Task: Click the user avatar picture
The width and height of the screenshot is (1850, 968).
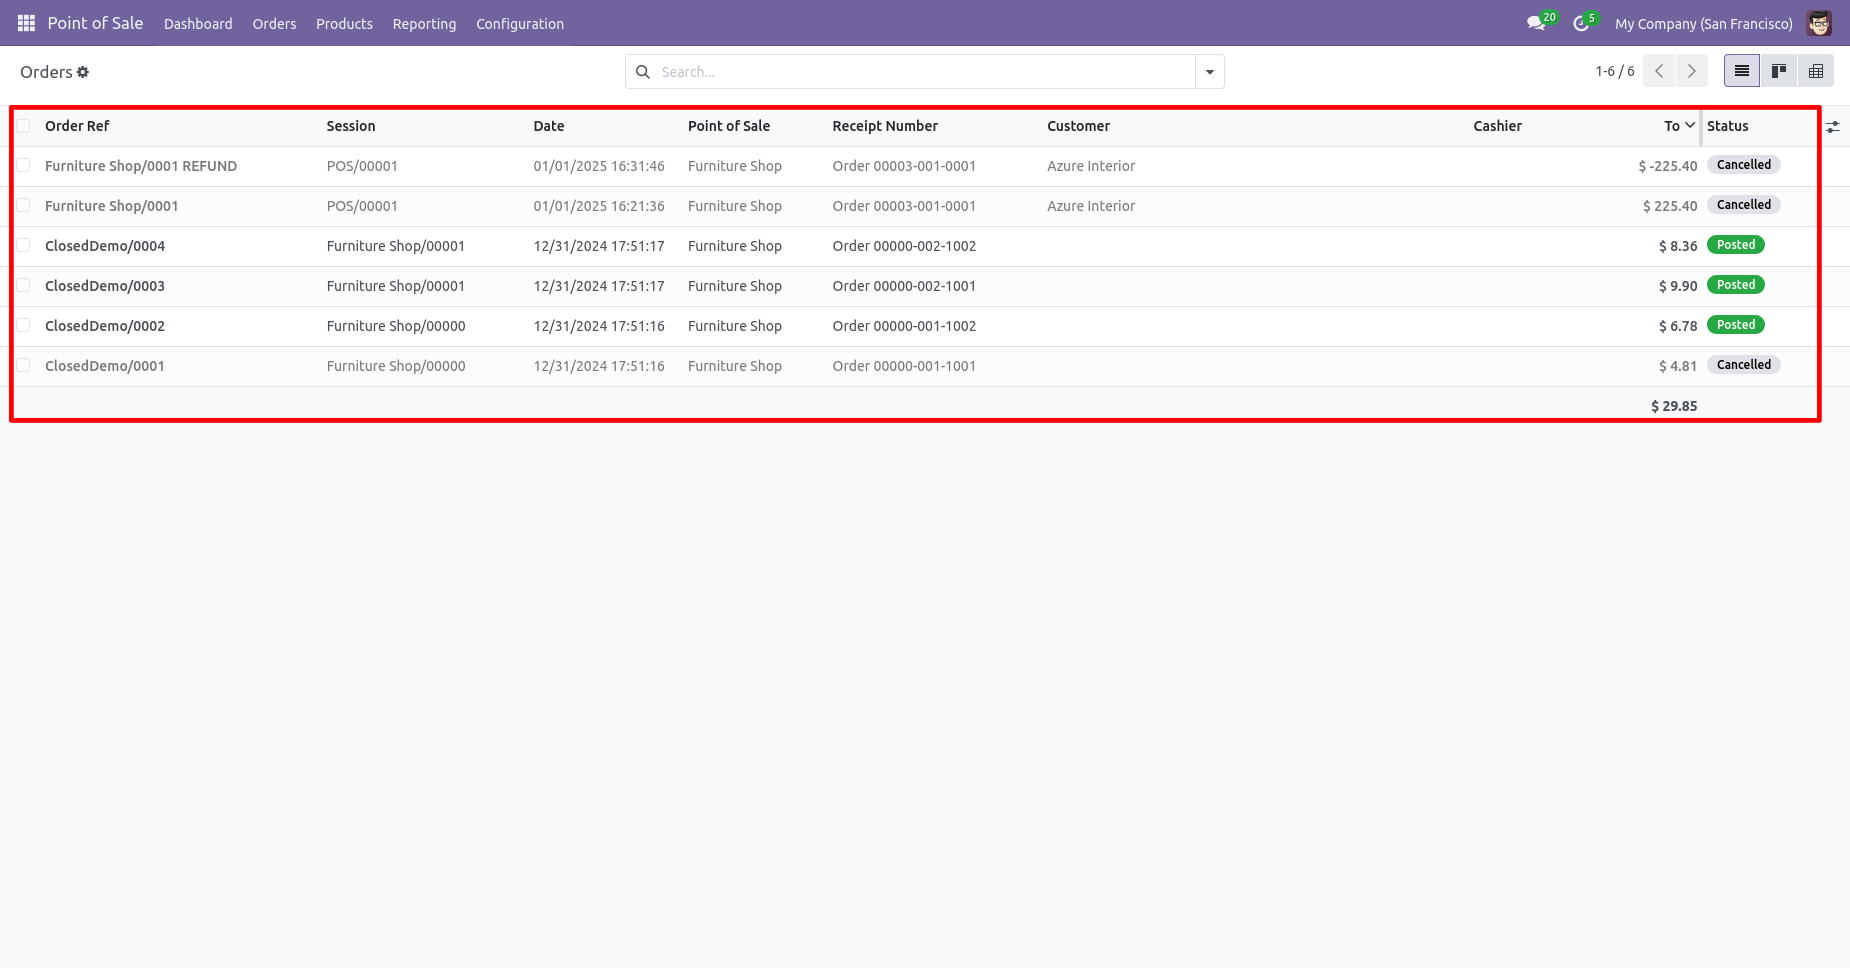Action: point(1819,23)
